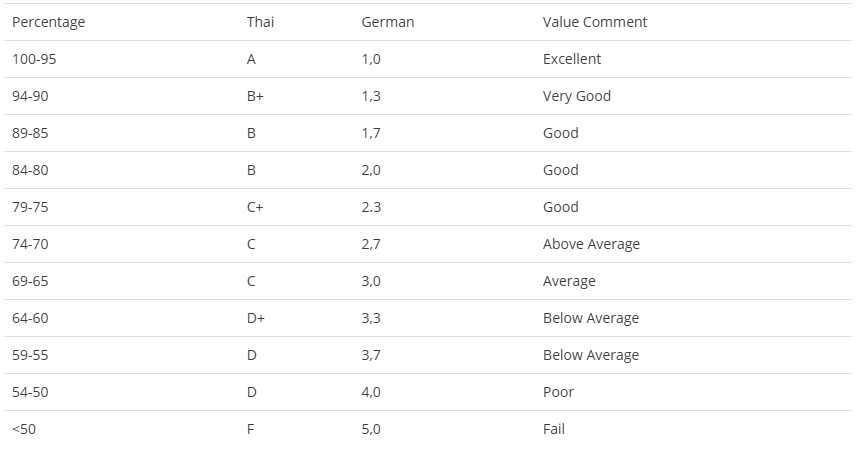Image resolution: width=856 pixels, height=455 pixels.
Task: Click the D+ Thai grade cell
Action: click(x=255, y=318)
